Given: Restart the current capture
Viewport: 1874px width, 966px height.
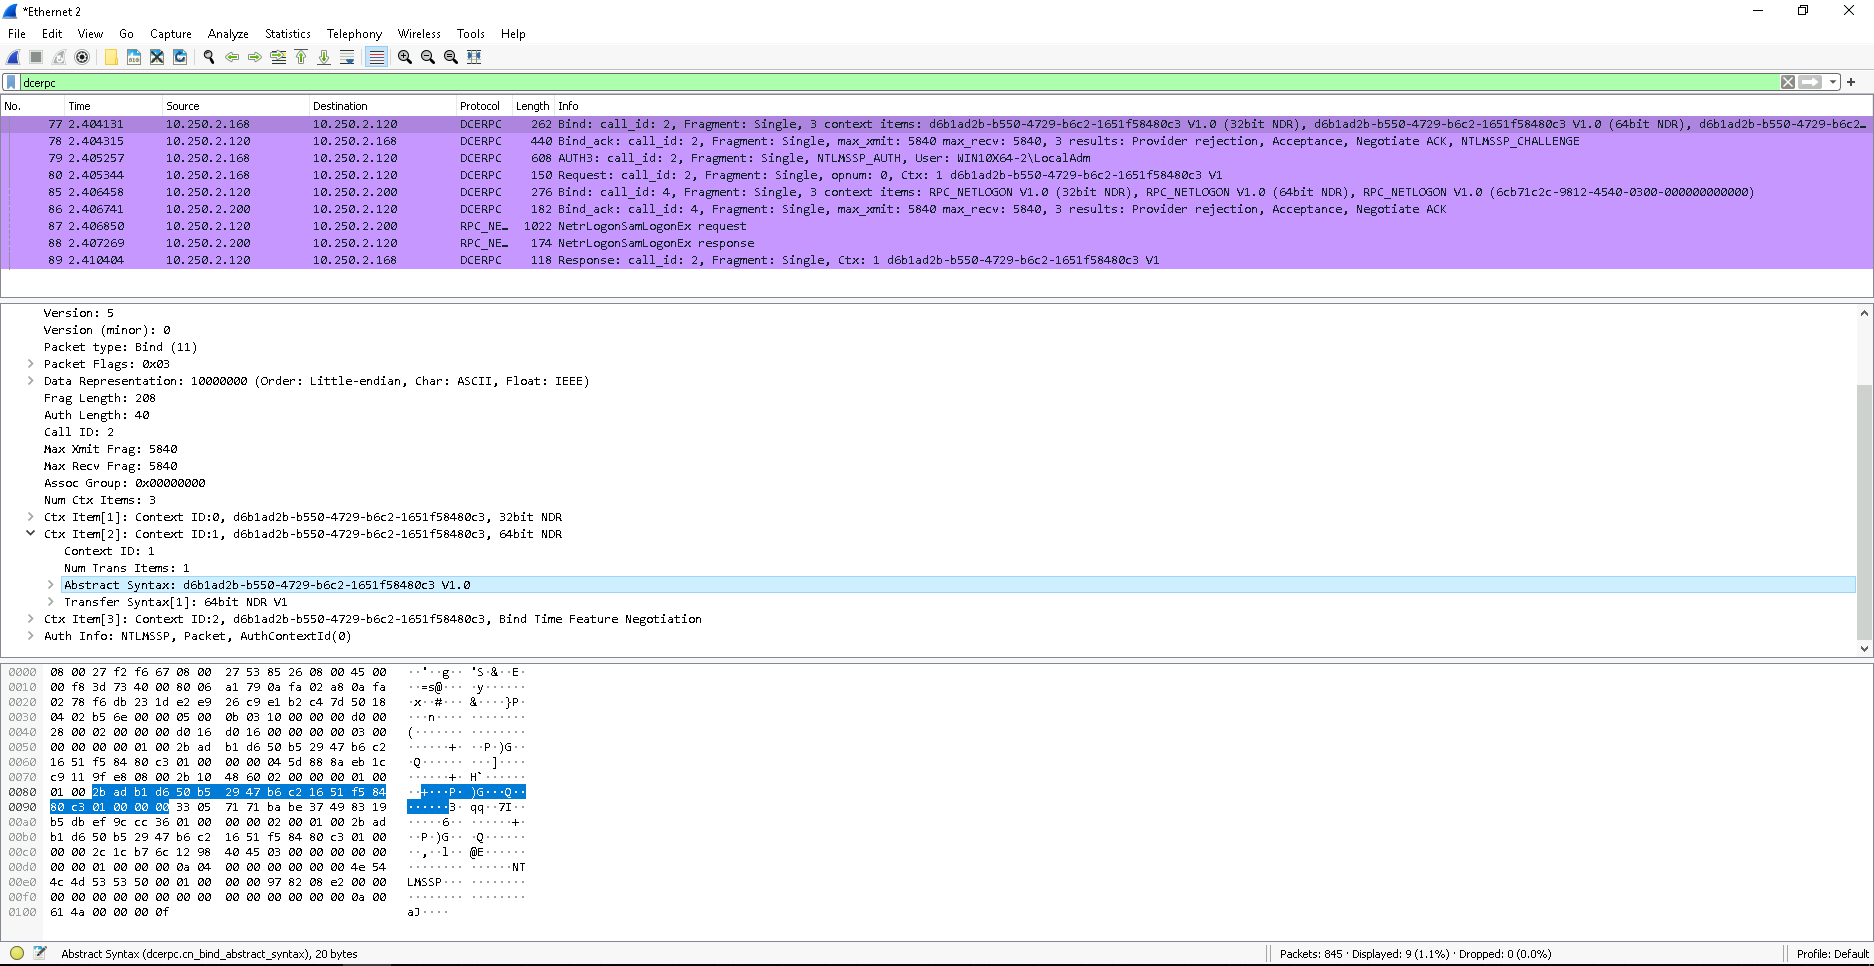Looking at the screenshot, I should point(59,57).
